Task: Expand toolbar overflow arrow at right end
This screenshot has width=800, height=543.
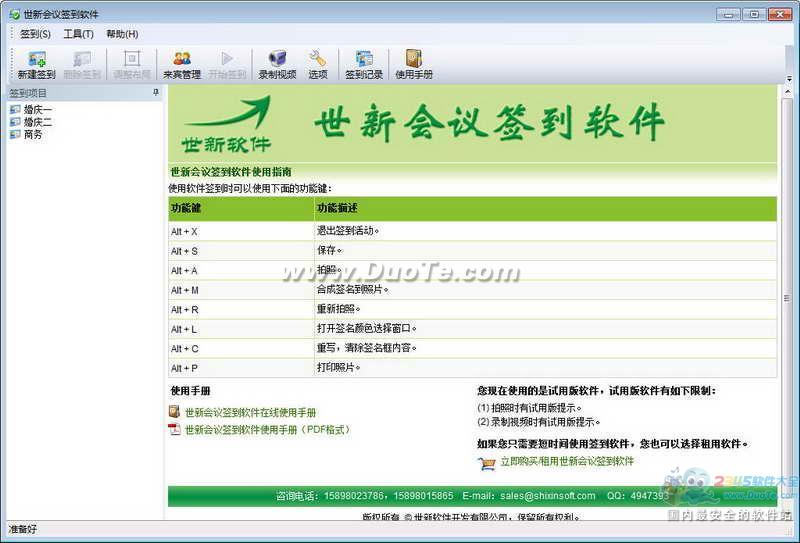Action: coord(789,79)
